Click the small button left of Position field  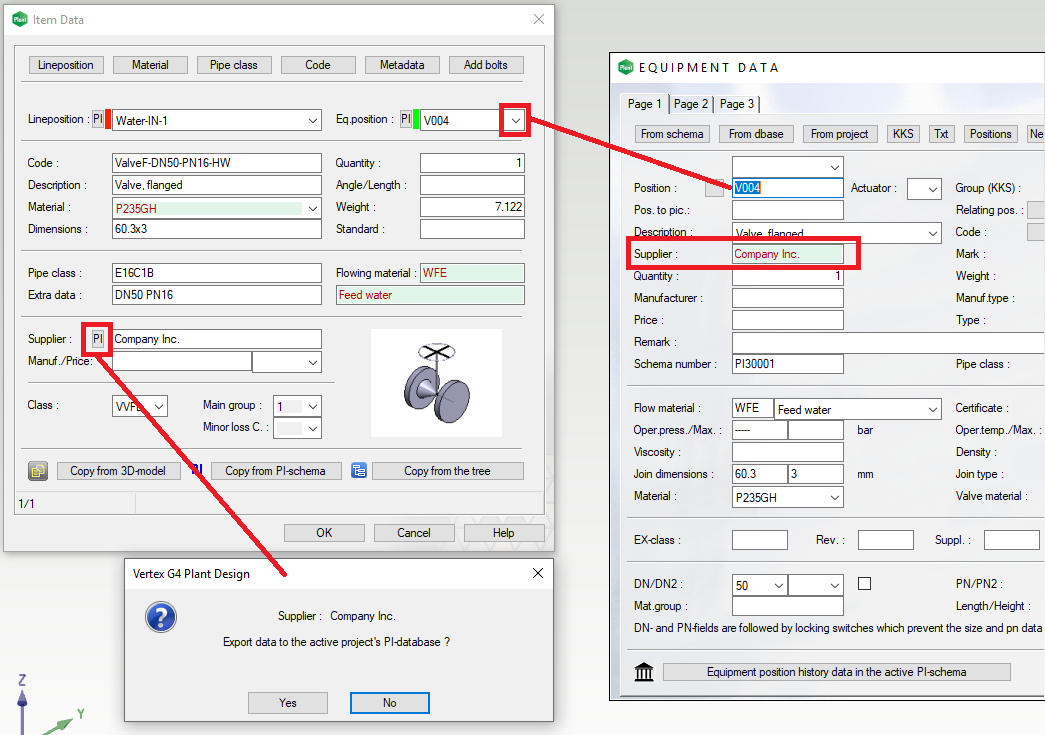point(714,188)
